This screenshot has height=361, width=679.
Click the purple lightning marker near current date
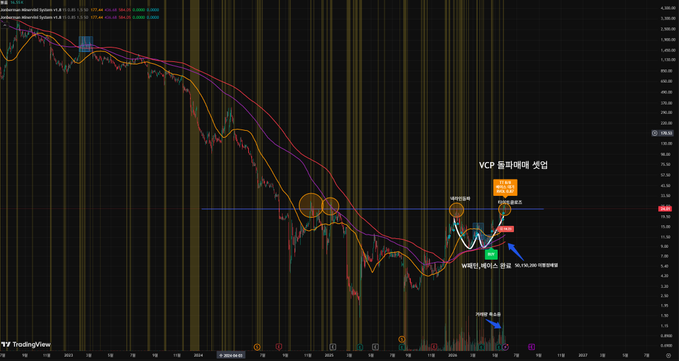click(507, 347)
